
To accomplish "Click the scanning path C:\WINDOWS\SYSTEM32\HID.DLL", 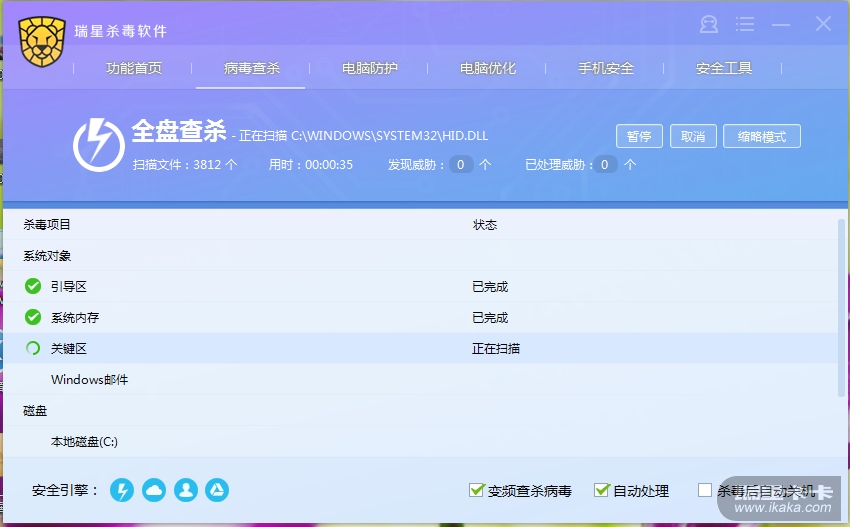I will pyautogui.click(x=389, y=136).
